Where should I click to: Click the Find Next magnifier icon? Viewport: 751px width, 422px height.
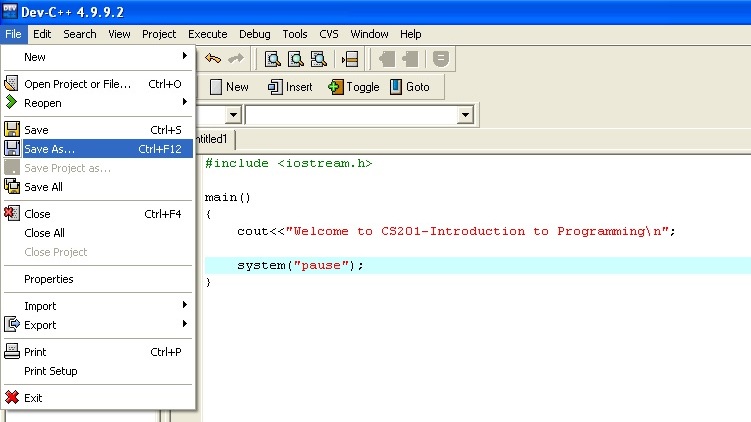(319, 59)
